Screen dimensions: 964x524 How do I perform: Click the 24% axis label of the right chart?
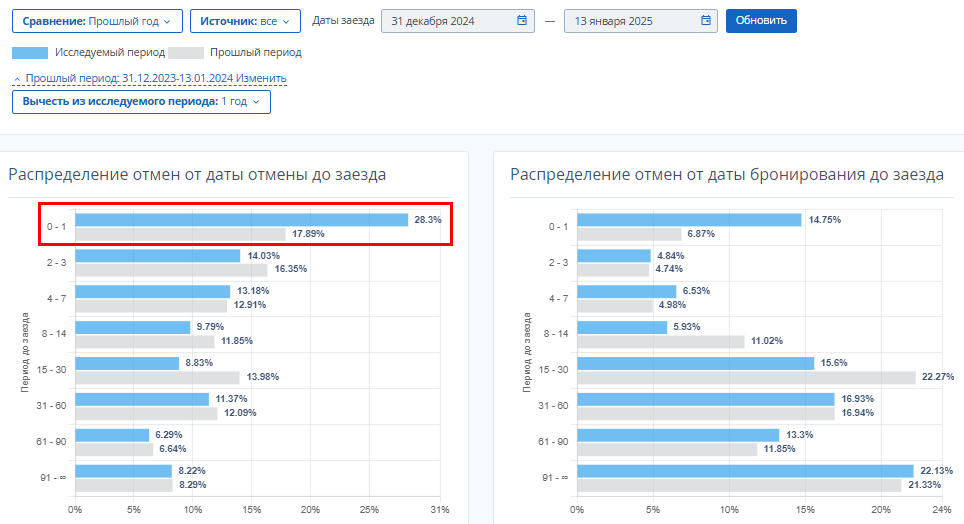942,510
